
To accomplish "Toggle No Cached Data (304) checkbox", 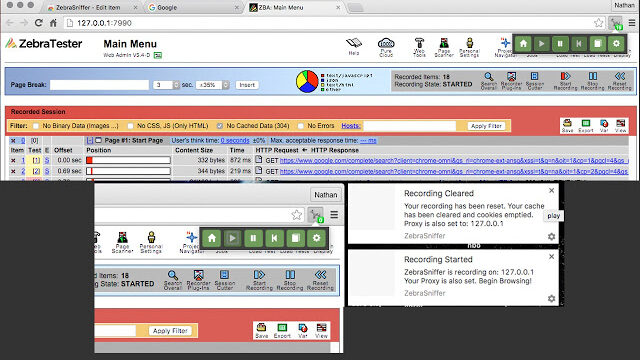I will tap(220, 126).
